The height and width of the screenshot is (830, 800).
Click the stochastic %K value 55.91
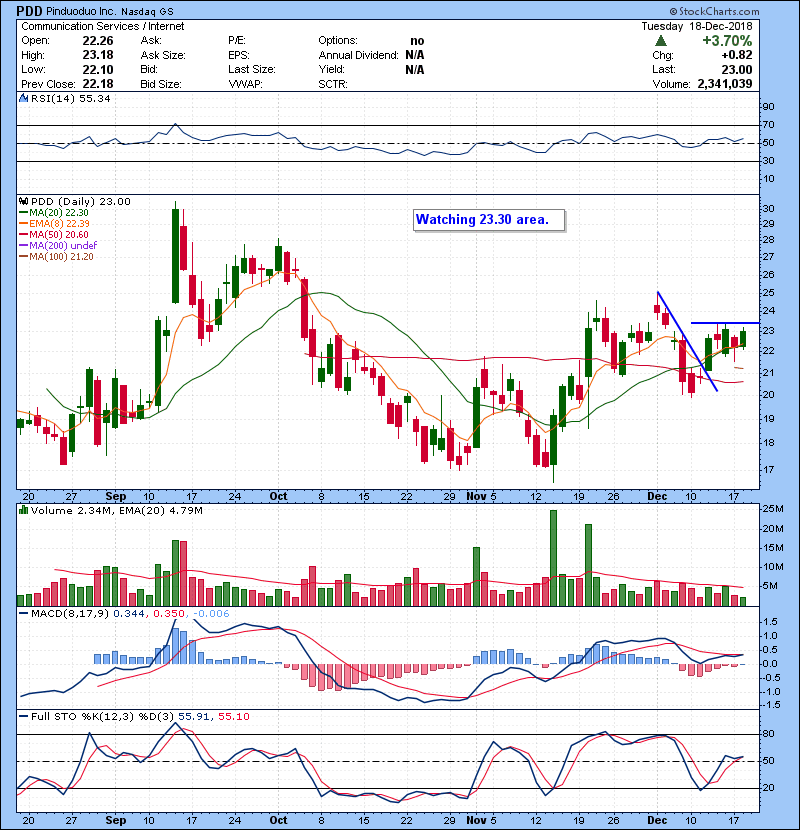194,717
